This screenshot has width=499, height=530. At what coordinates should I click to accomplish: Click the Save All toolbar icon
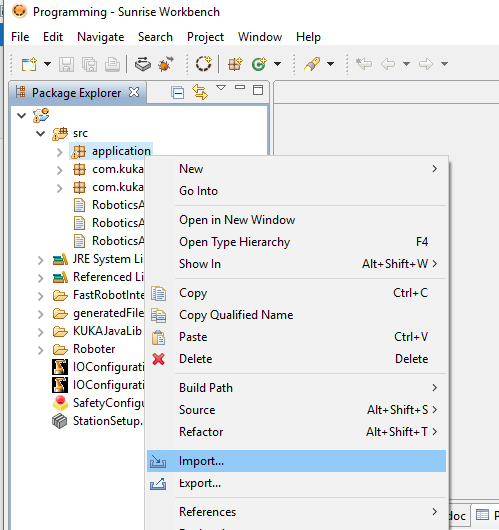coord(90,64)
